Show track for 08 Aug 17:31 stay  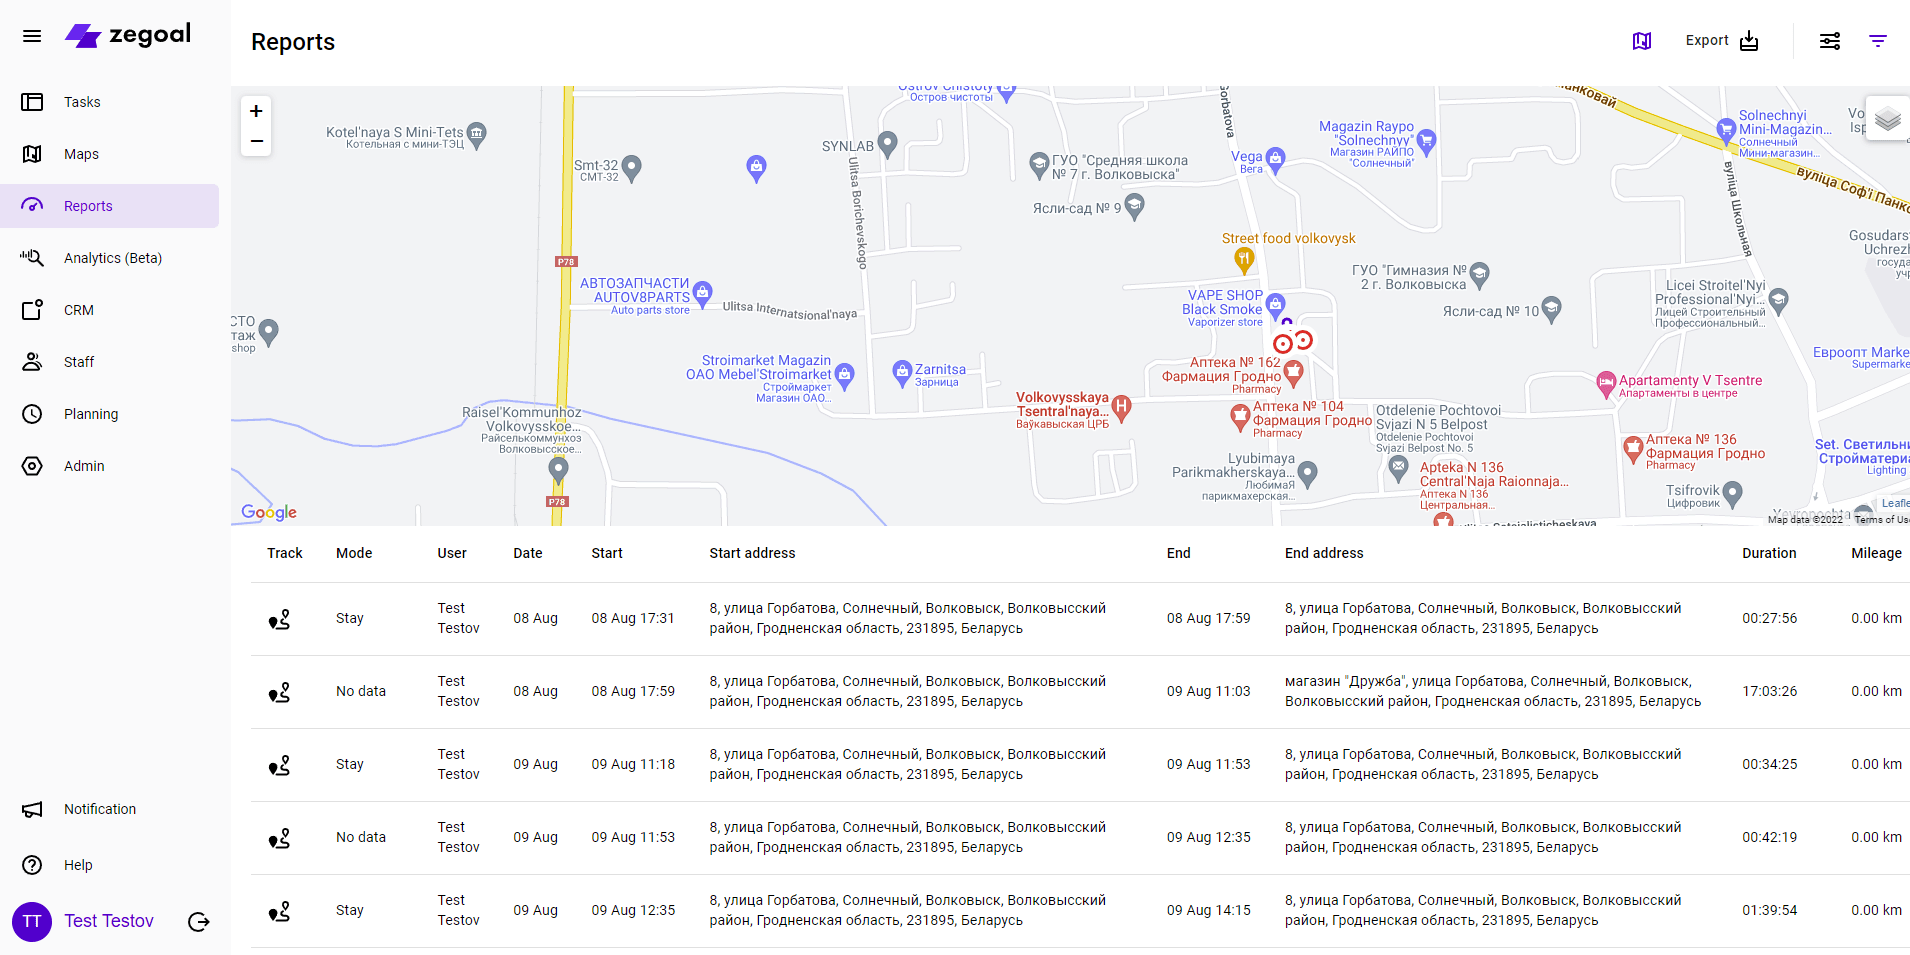point(280,619)
